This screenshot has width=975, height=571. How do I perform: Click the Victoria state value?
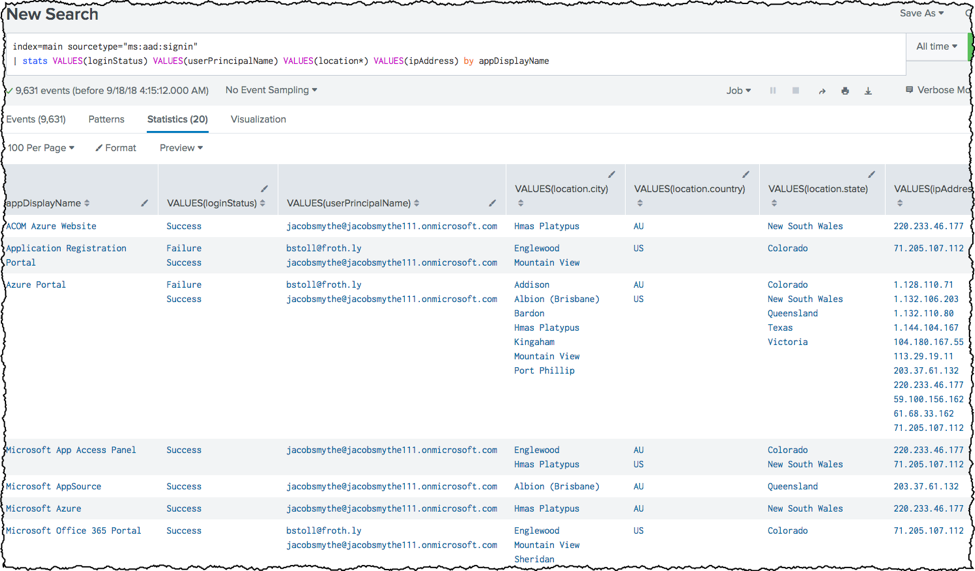coord(787,342)
